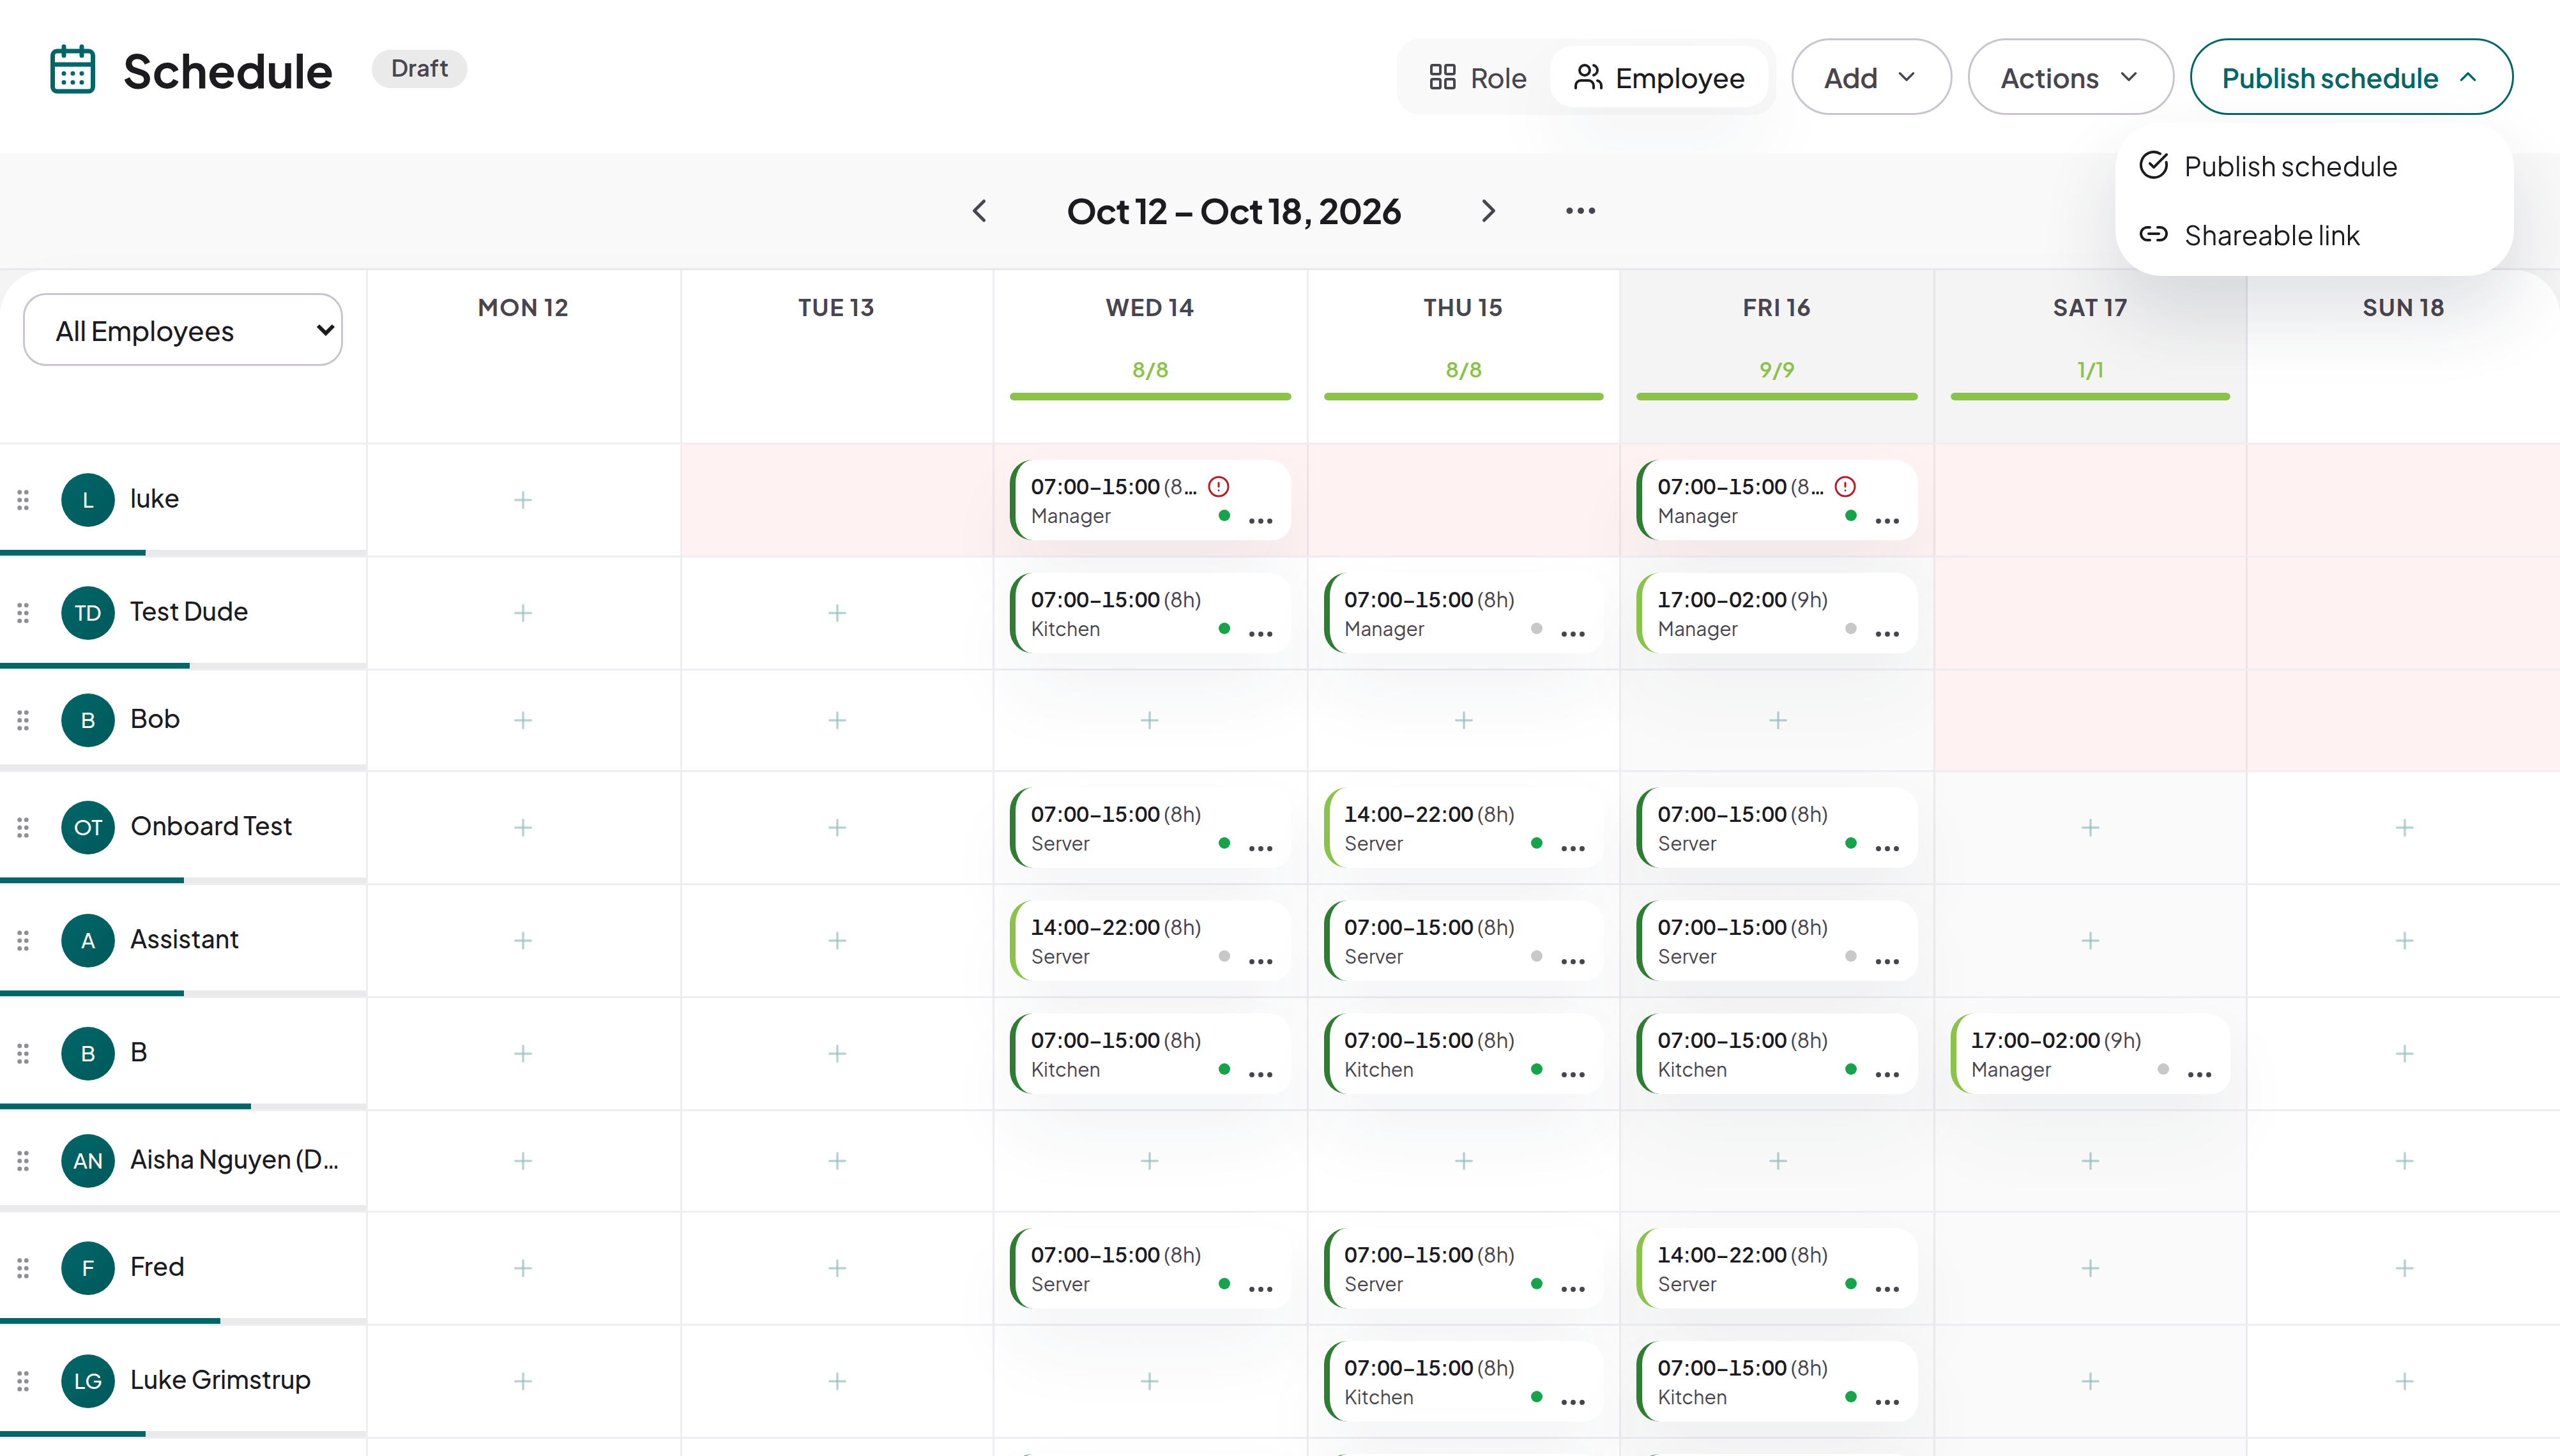Add shift for Assistant on Sunday
The width and height of the screenshot is (2560, 1456).
pos(2404,941)
